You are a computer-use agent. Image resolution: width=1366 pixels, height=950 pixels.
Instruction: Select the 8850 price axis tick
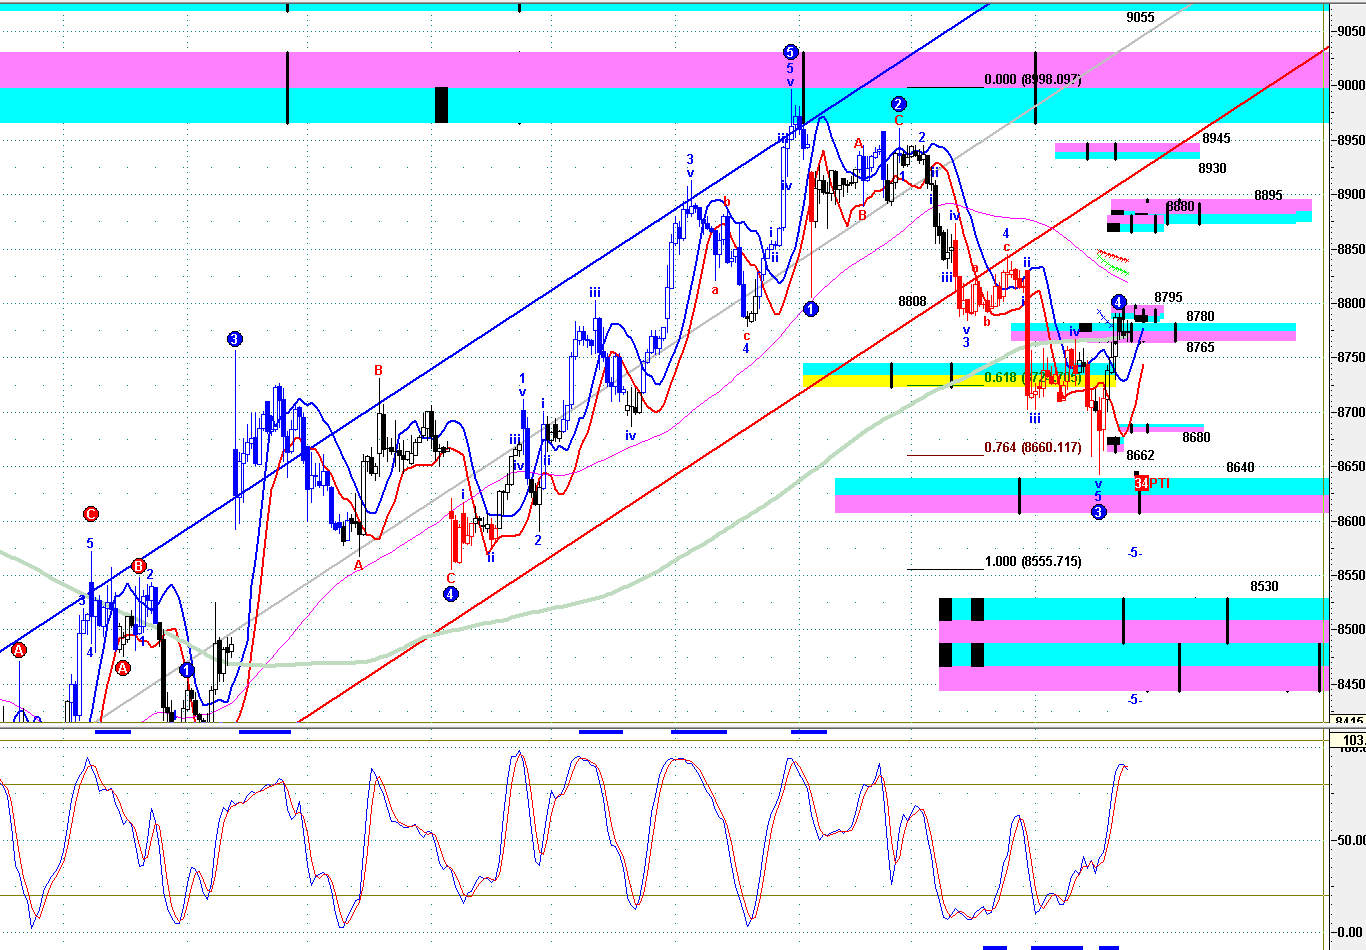(x=1351, y=249)
